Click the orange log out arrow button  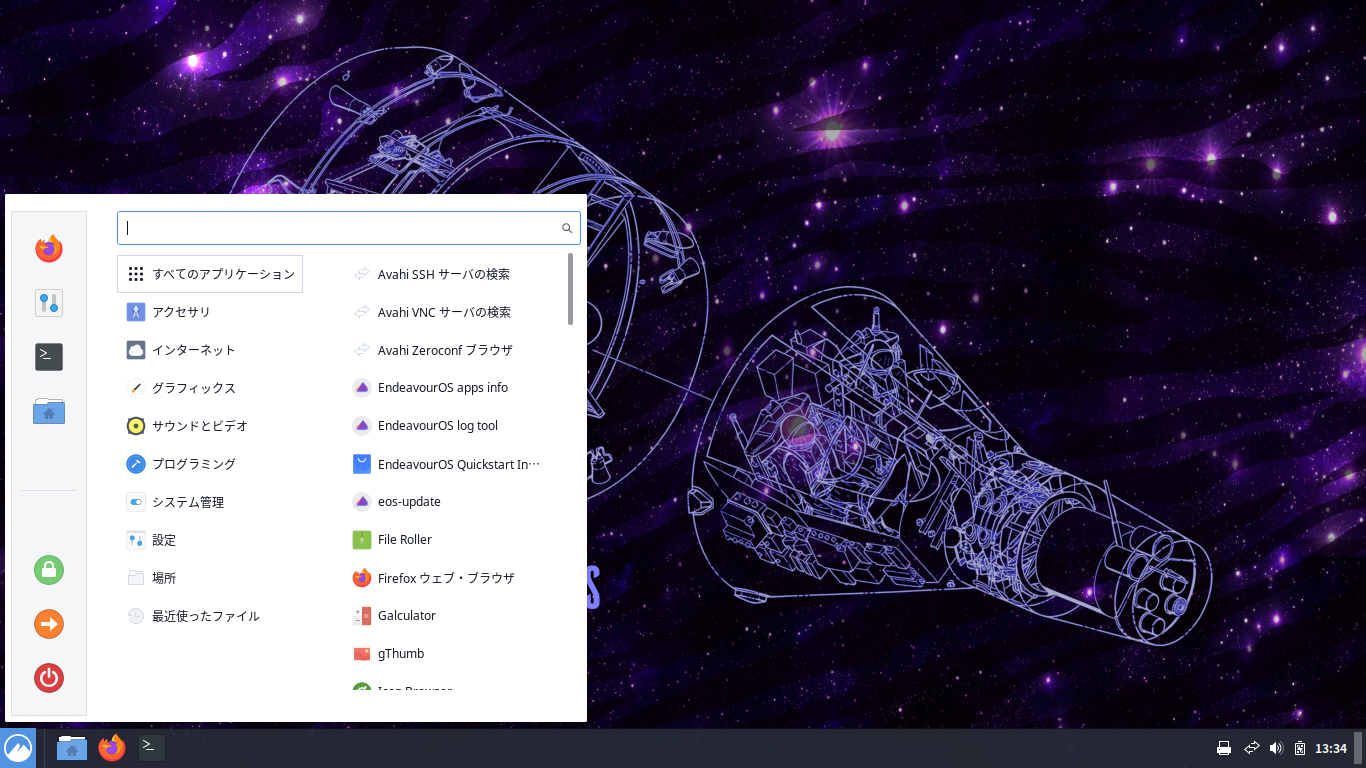49,624
